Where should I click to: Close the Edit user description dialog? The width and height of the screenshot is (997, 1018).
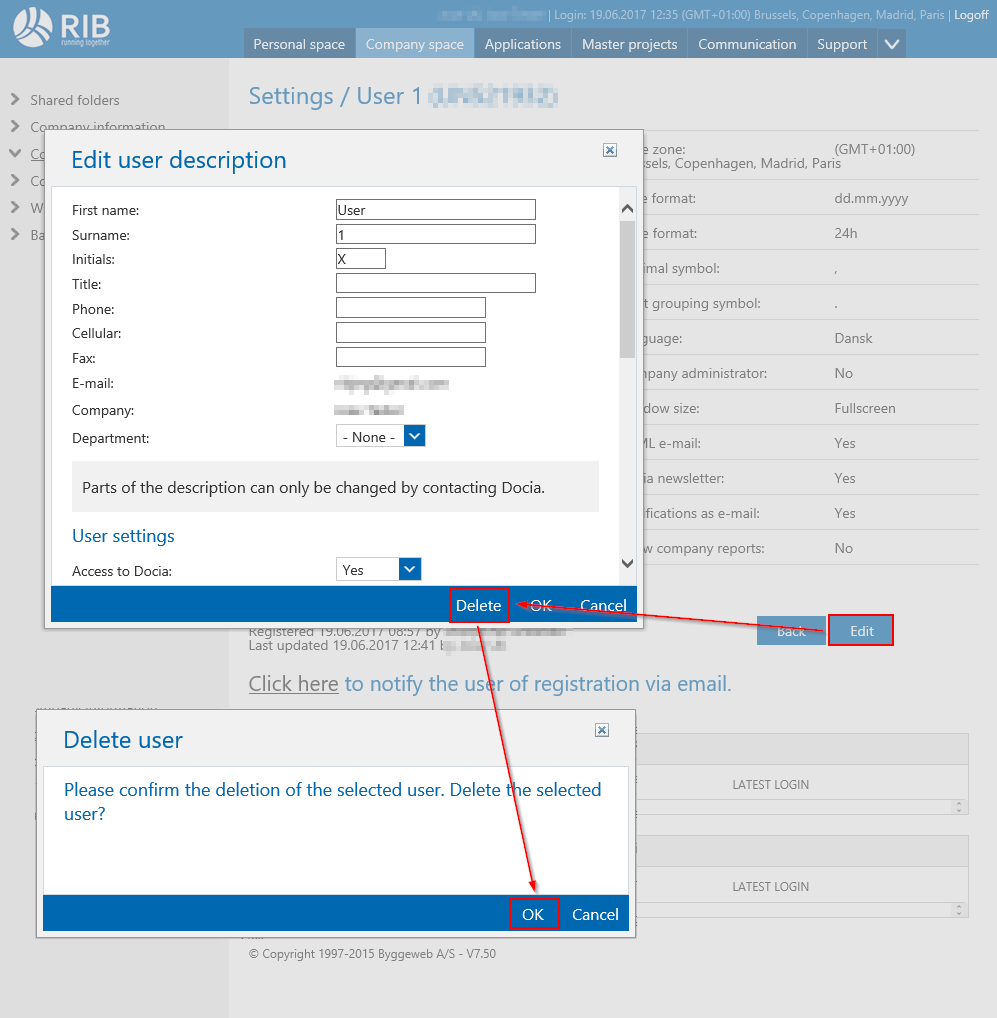coord(610,150)
